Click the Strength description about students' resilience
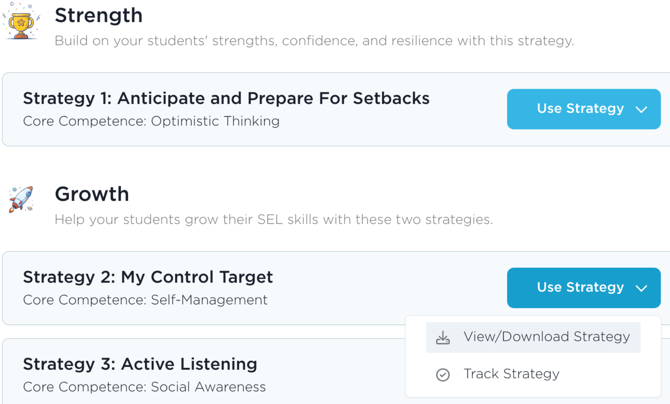The width and height of the screenshot is (670, 404). 314,41
